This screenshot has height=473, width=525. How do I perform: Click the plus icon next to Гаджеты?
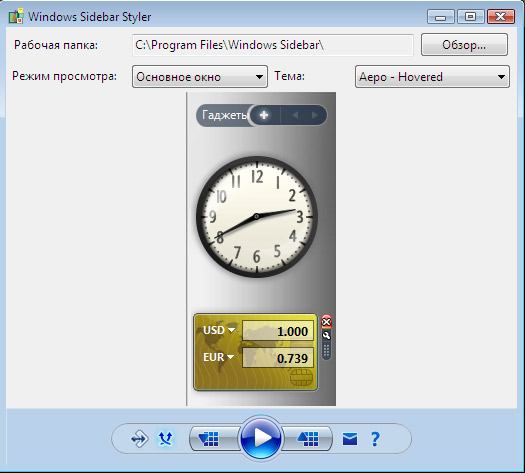click(x=264, y=115)
